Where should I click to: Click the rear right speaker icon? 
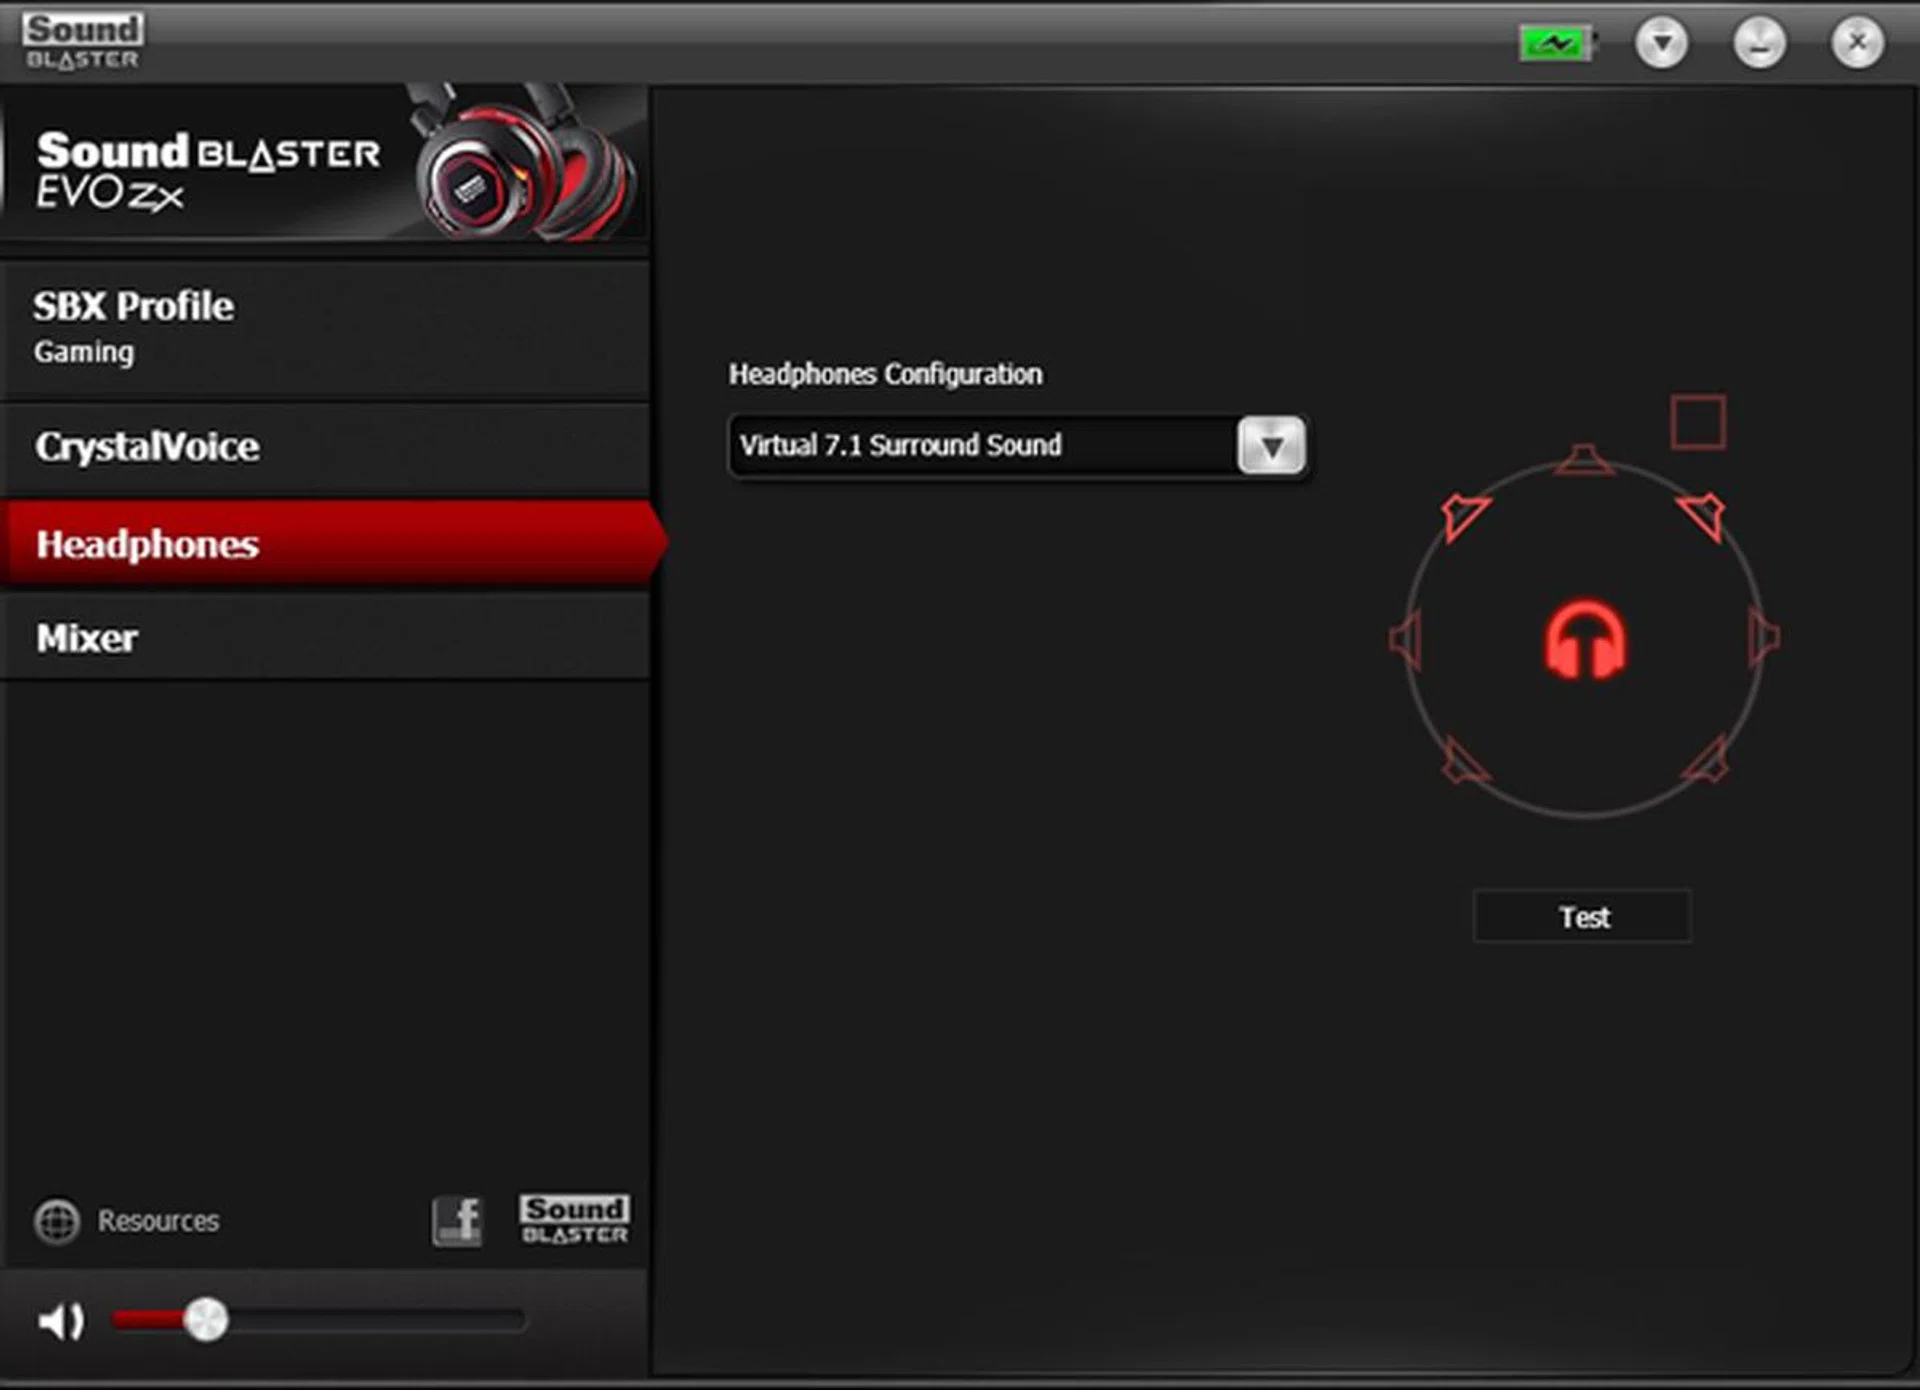click(1706, 762)
